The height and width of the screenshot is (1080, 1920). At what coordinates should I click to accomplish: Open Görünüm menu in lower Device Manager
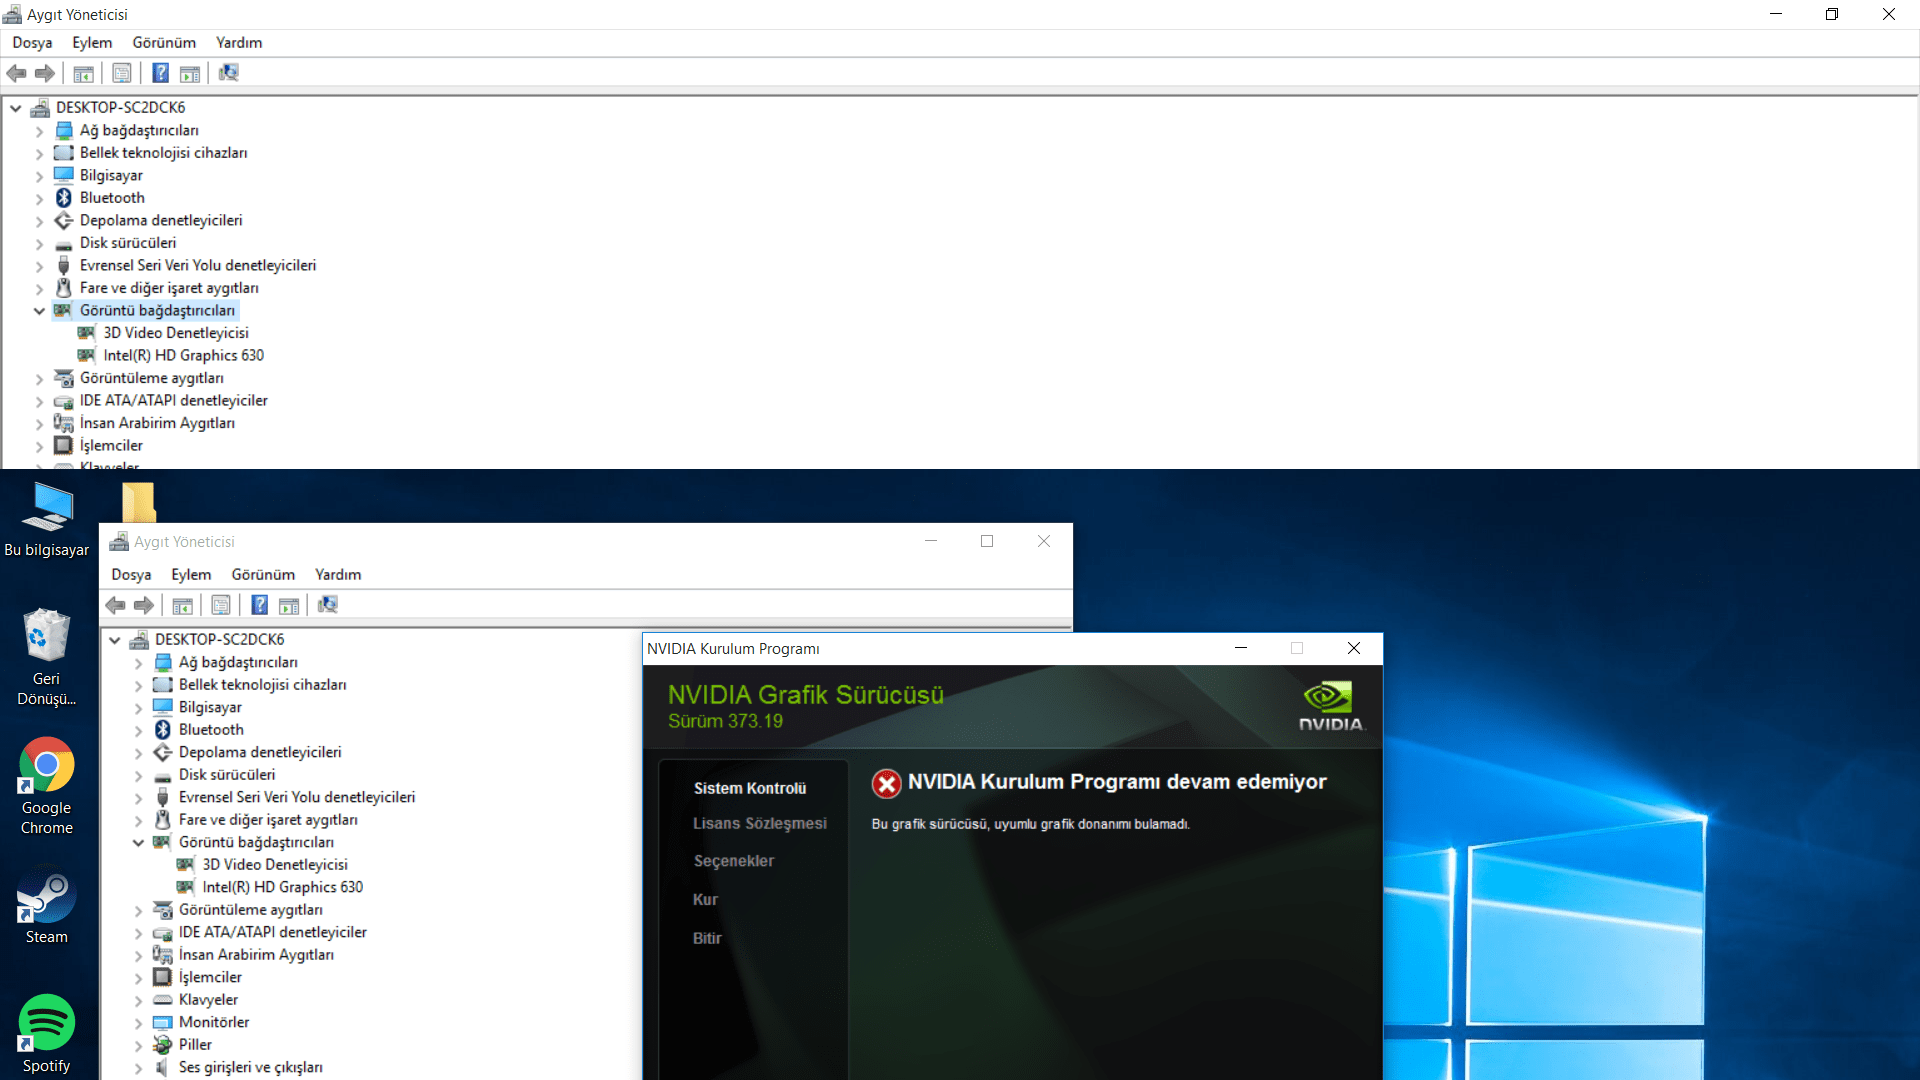tap(263, 575)
